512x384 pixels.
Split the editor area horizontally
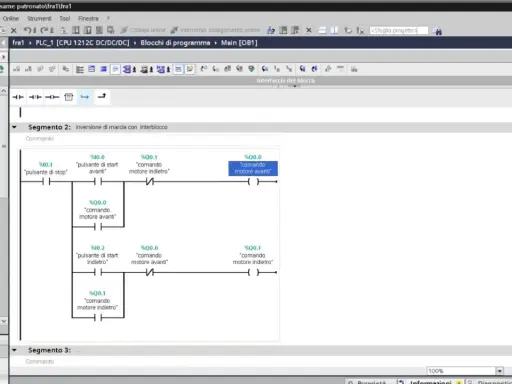click(x=322, y=30)
